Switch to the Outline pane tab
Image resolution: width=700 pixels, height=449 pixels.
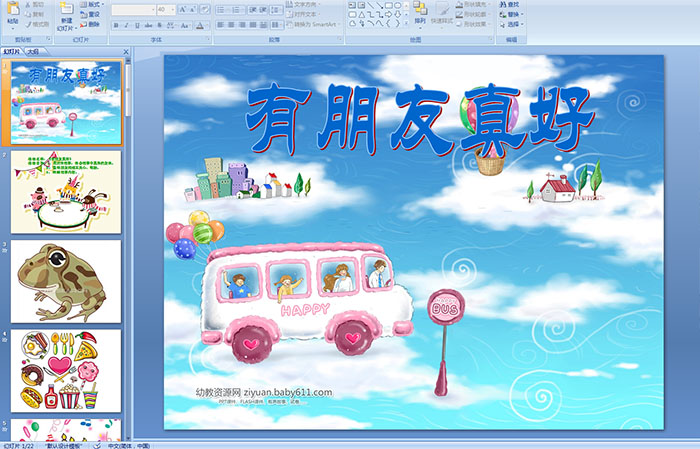point(33,51)
